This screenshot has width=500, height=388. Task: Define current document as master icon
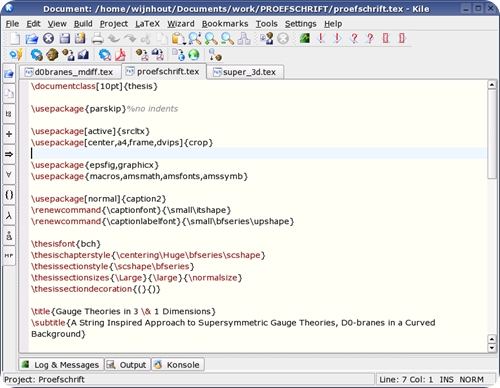[x=267, y=39]
